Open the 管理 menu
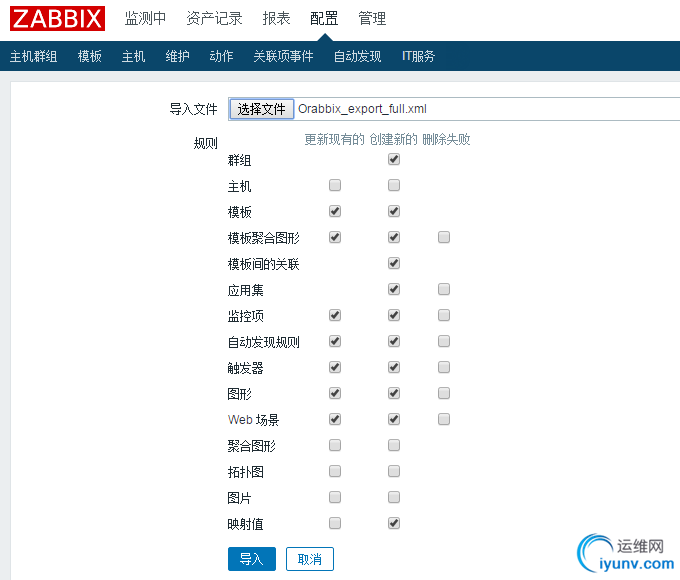The height and width of the screenshot is (580, 680). point(372,18)
